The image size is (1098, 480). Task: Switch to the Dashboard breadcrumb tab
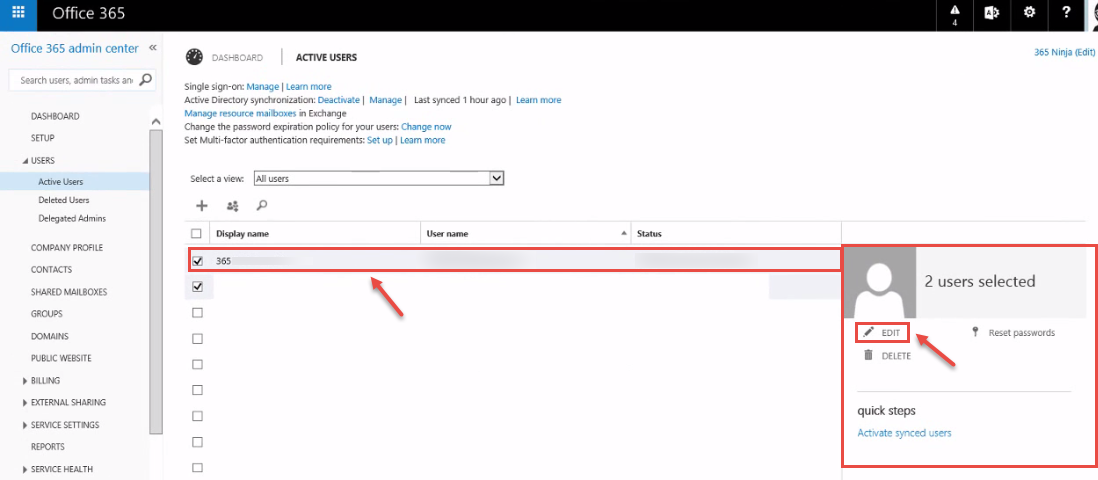point(237,57)
